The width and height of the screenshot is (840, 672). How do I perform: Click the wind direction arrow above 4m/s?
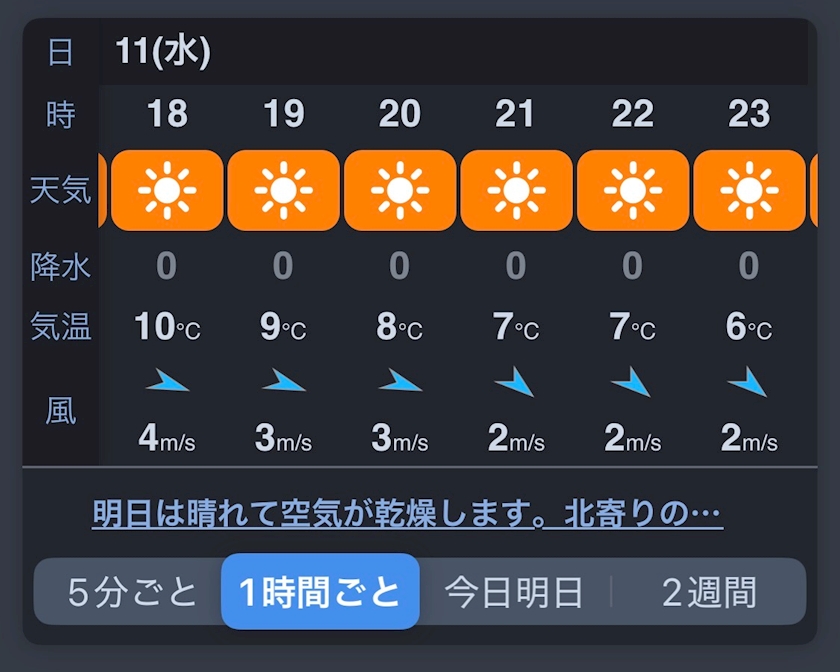[167, 381]
